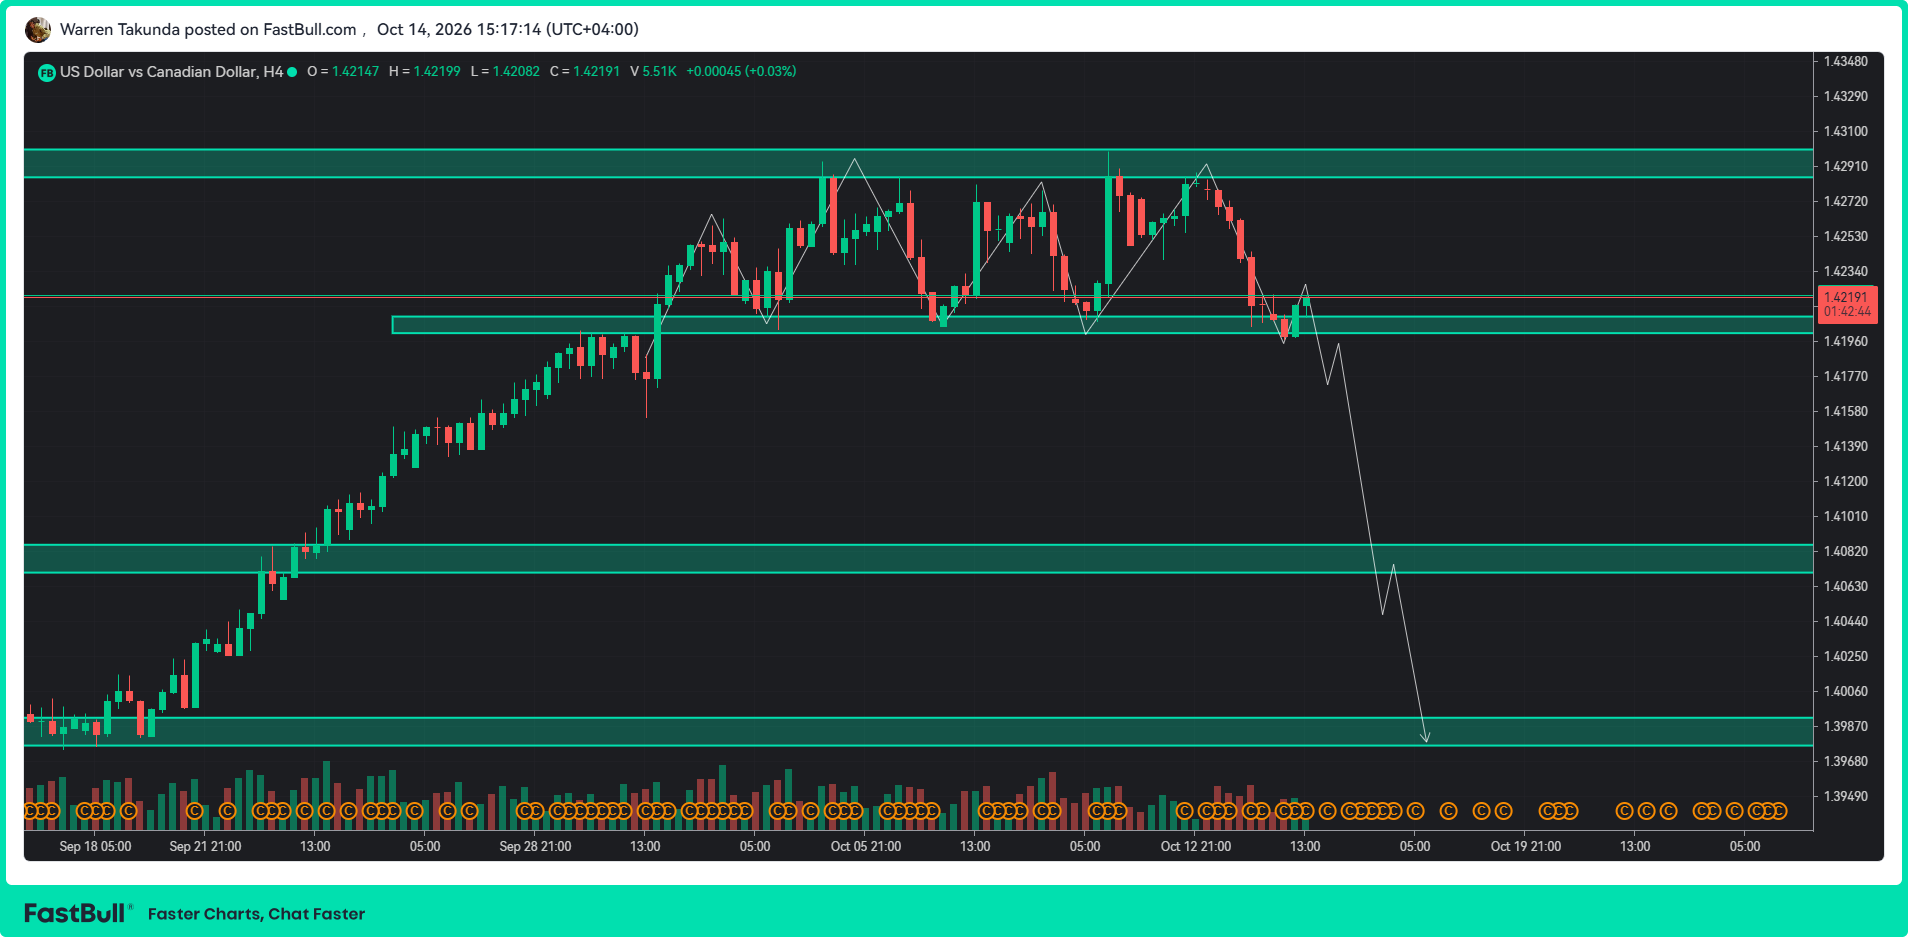
Task: Click the FB symbol logo beside the chart title
Action: coord(46,73)
